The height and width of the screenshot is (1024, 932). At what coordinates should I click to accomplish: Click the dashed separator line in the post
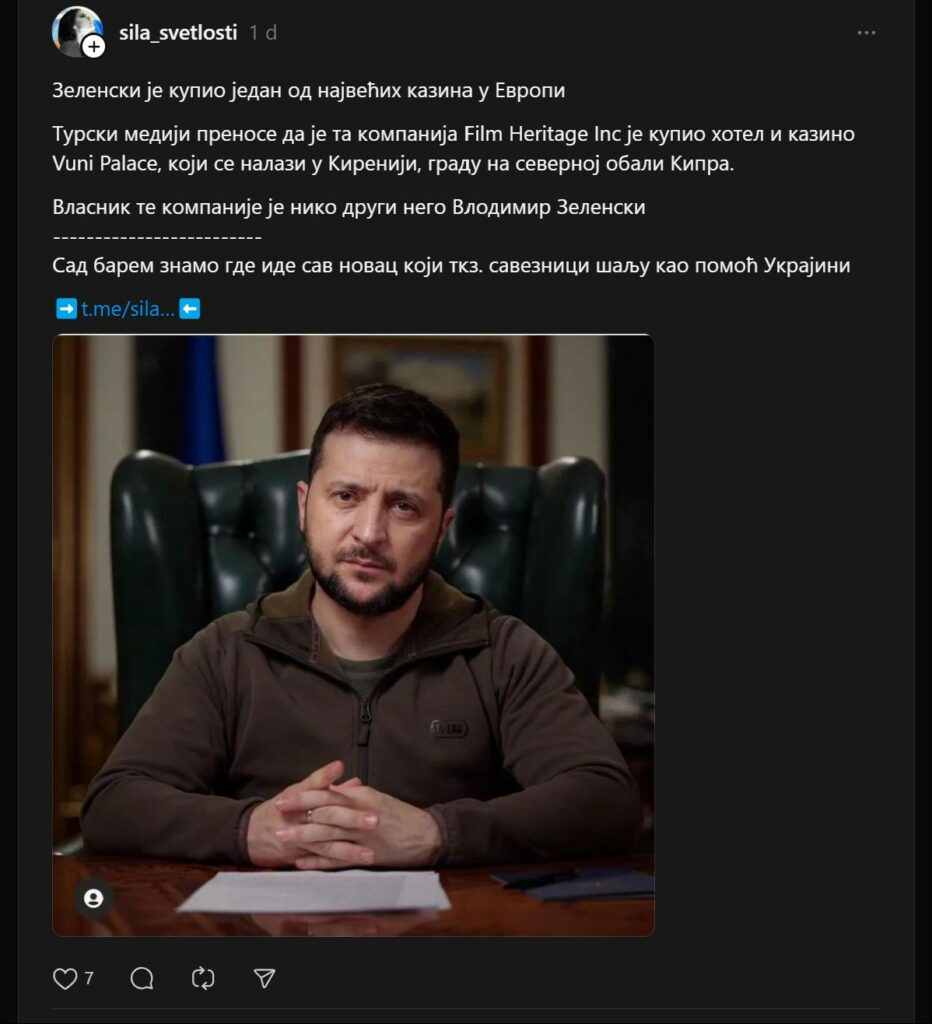pos(157,236)
